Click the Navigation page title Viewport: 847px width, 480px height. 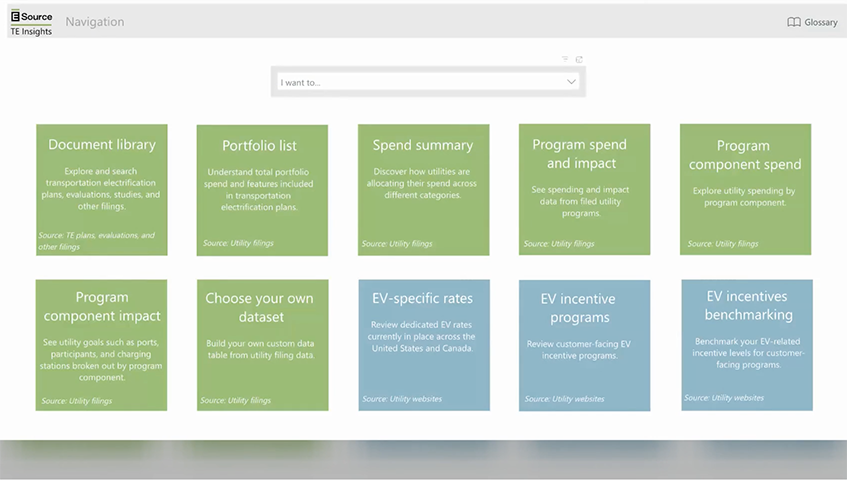(x=95, y=22)
